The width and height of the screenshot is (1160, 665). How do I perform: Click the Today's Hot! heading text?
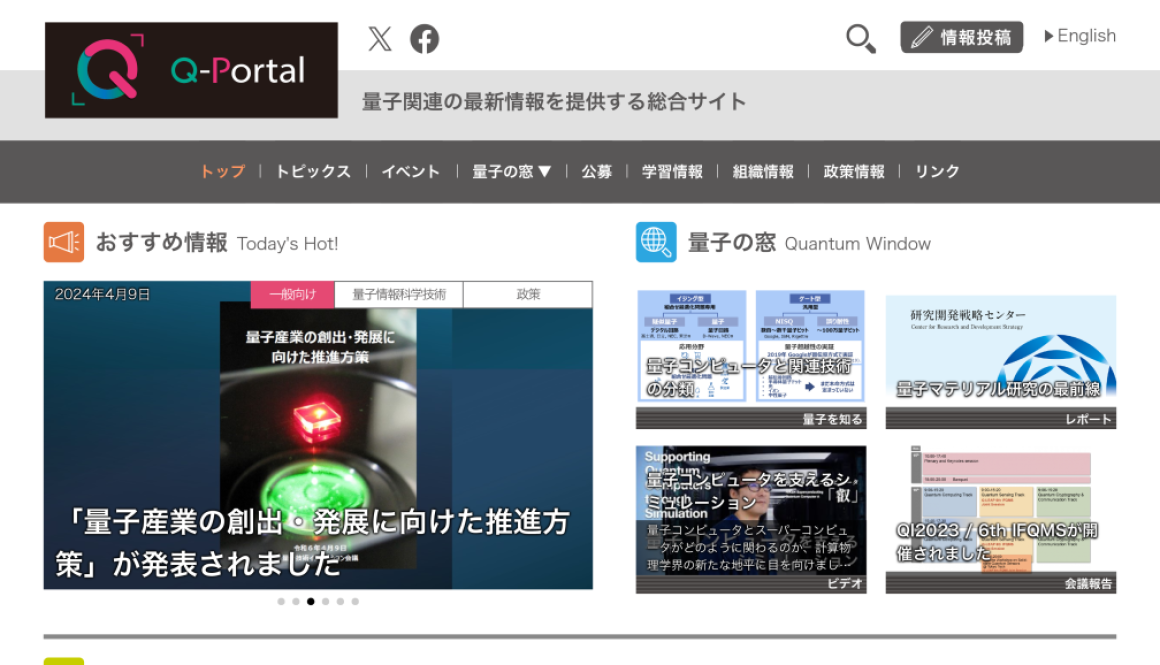287,243
